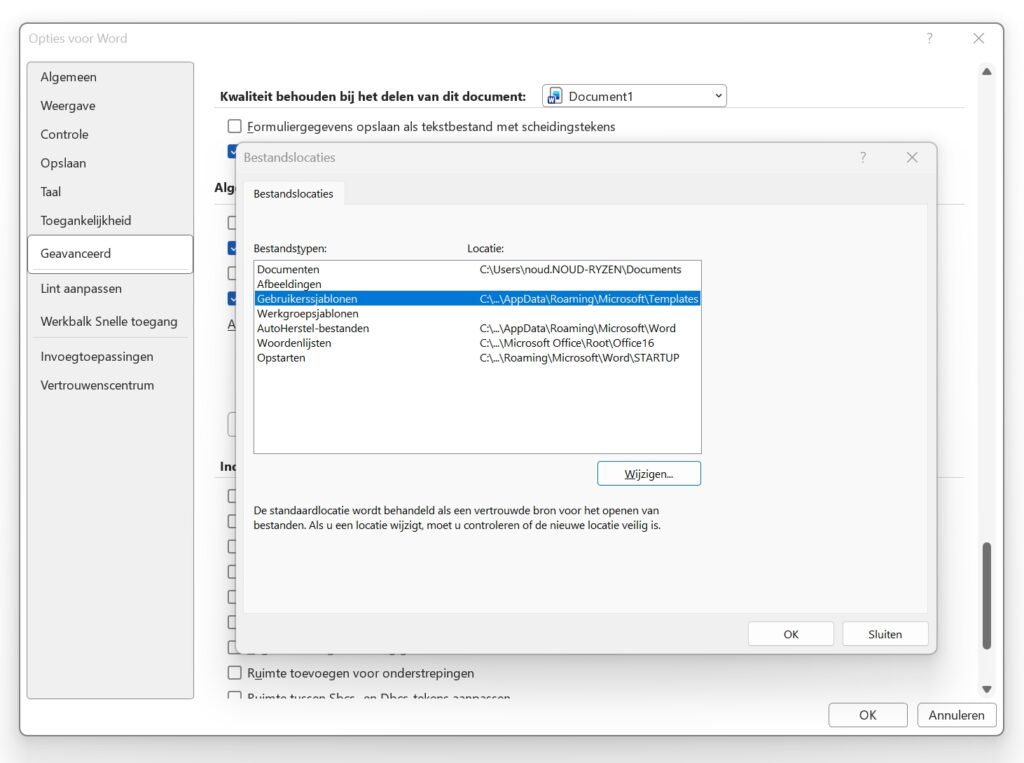Screen dimensions: 1024x763
Task: Click the Wijzigen... button
Action: click(x=648, y=474)
